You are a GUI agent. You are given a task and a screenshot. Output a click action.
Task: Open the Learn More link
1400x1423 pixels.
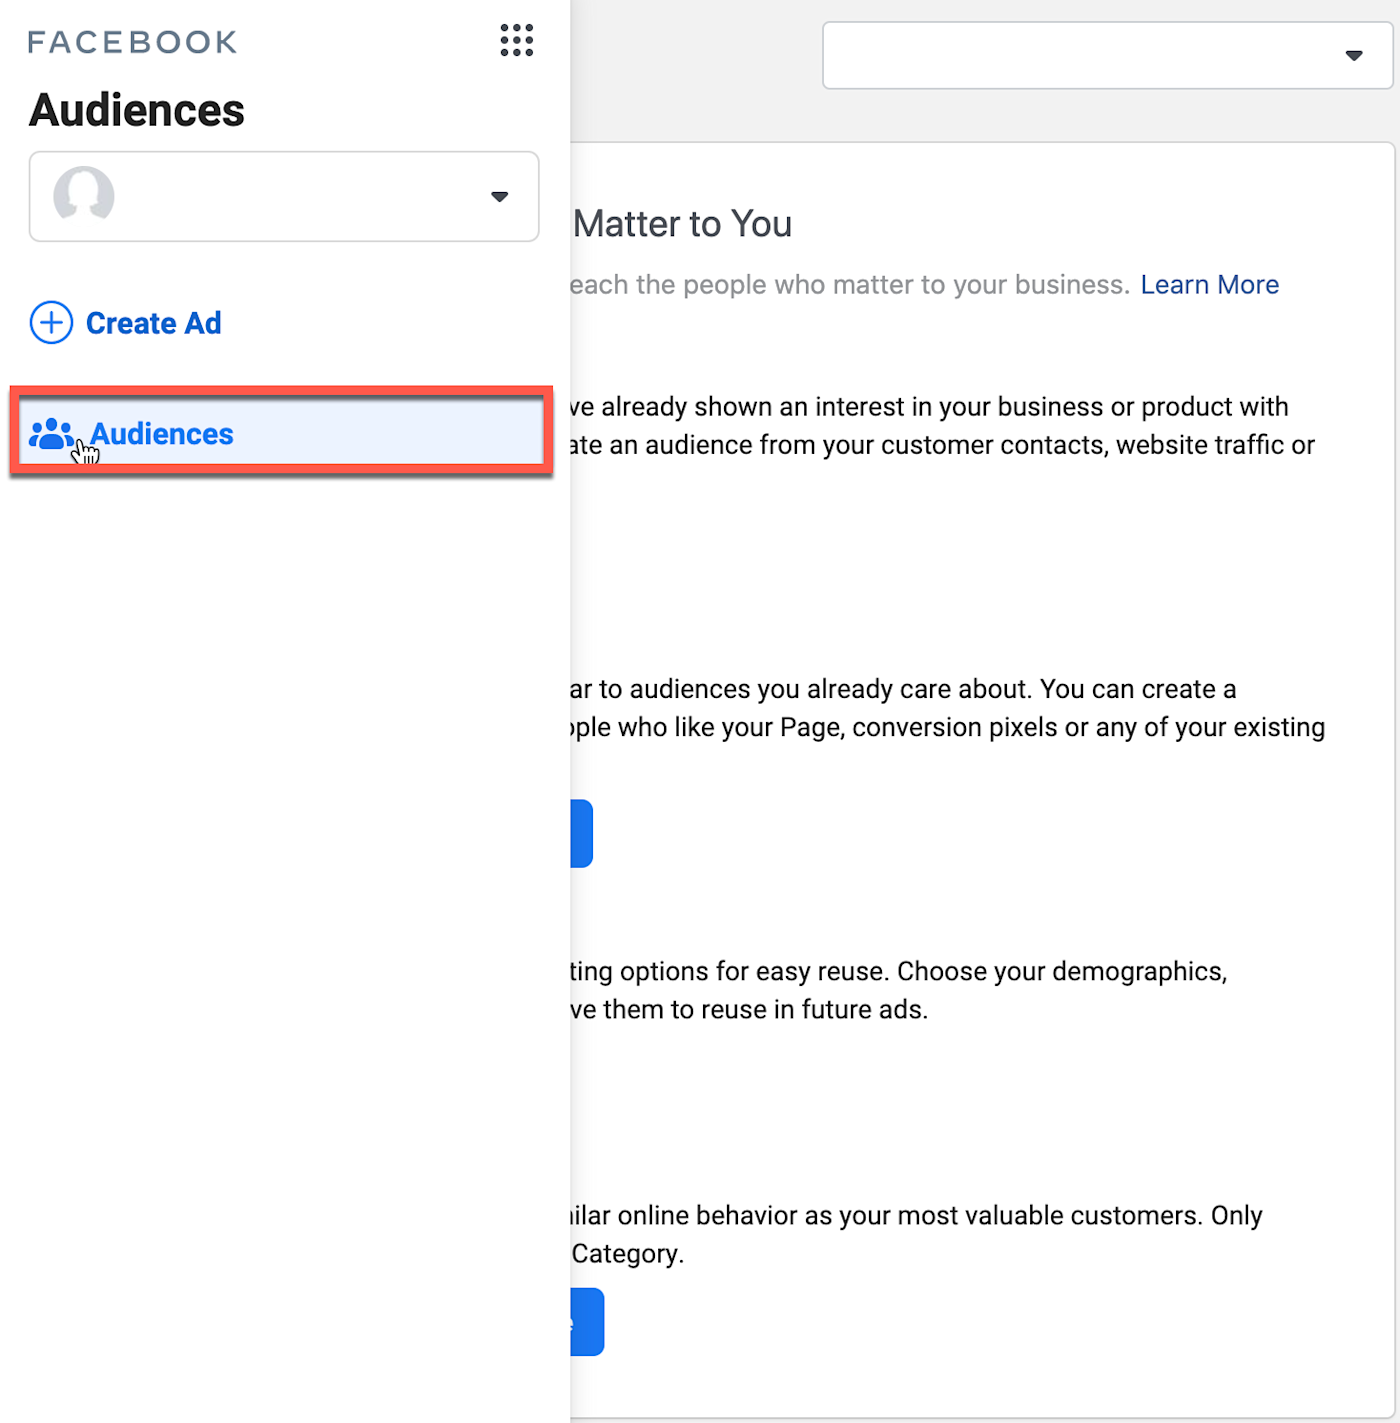tap(1209, 285)
